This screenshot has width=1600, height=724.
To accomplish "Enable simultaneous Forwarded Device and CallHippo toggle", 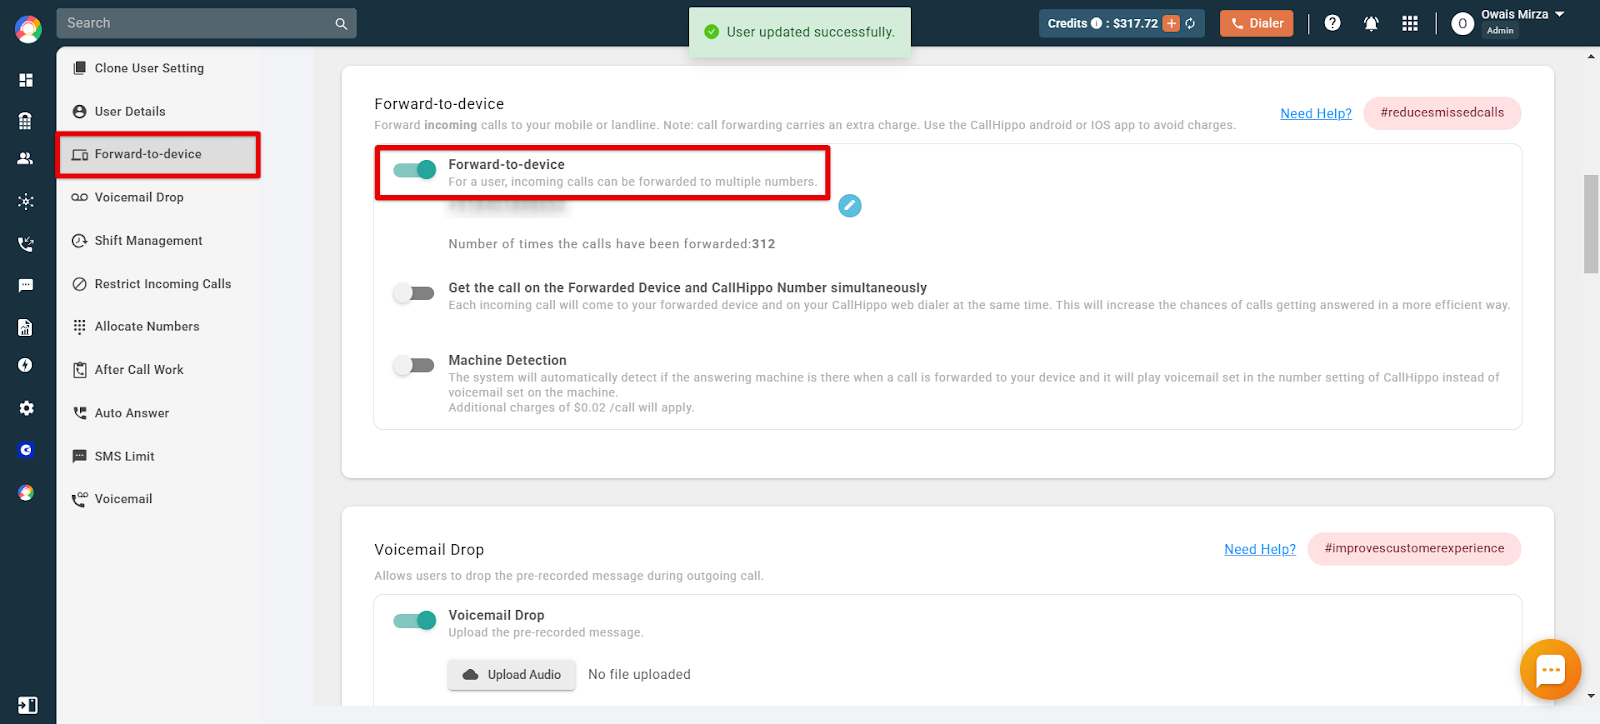I will (414, 293).
